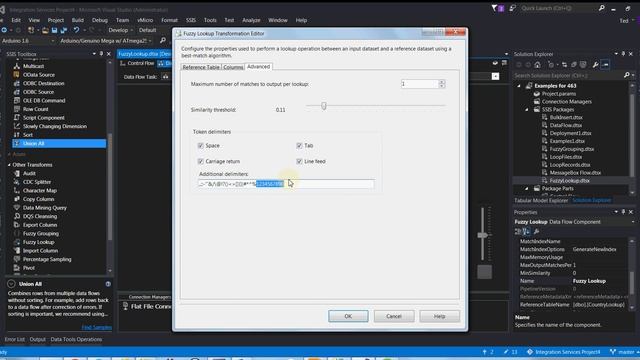Open the Arduino 1.6 version dropdown

(52, 41)
